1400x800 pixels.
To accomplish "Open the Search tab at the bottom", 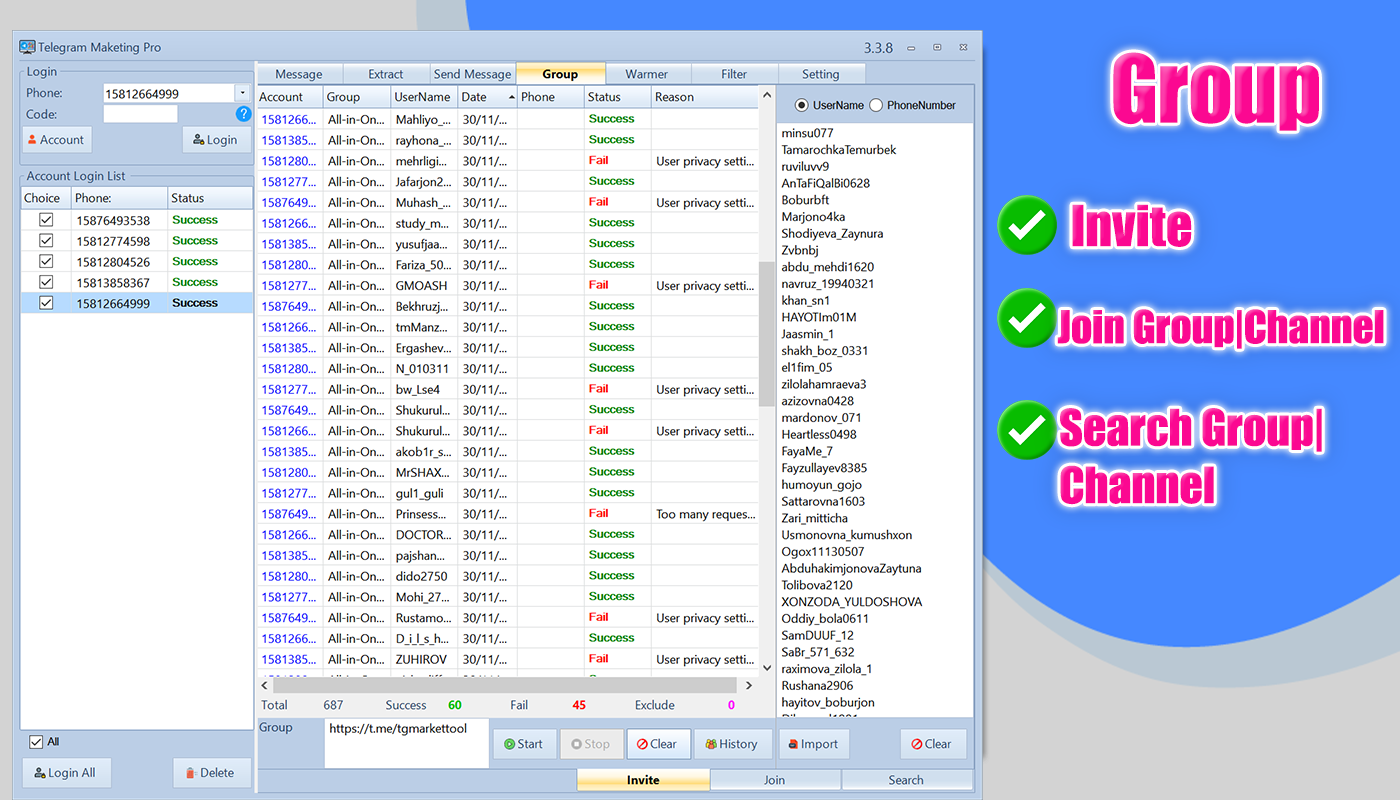I will click(906, 780).
